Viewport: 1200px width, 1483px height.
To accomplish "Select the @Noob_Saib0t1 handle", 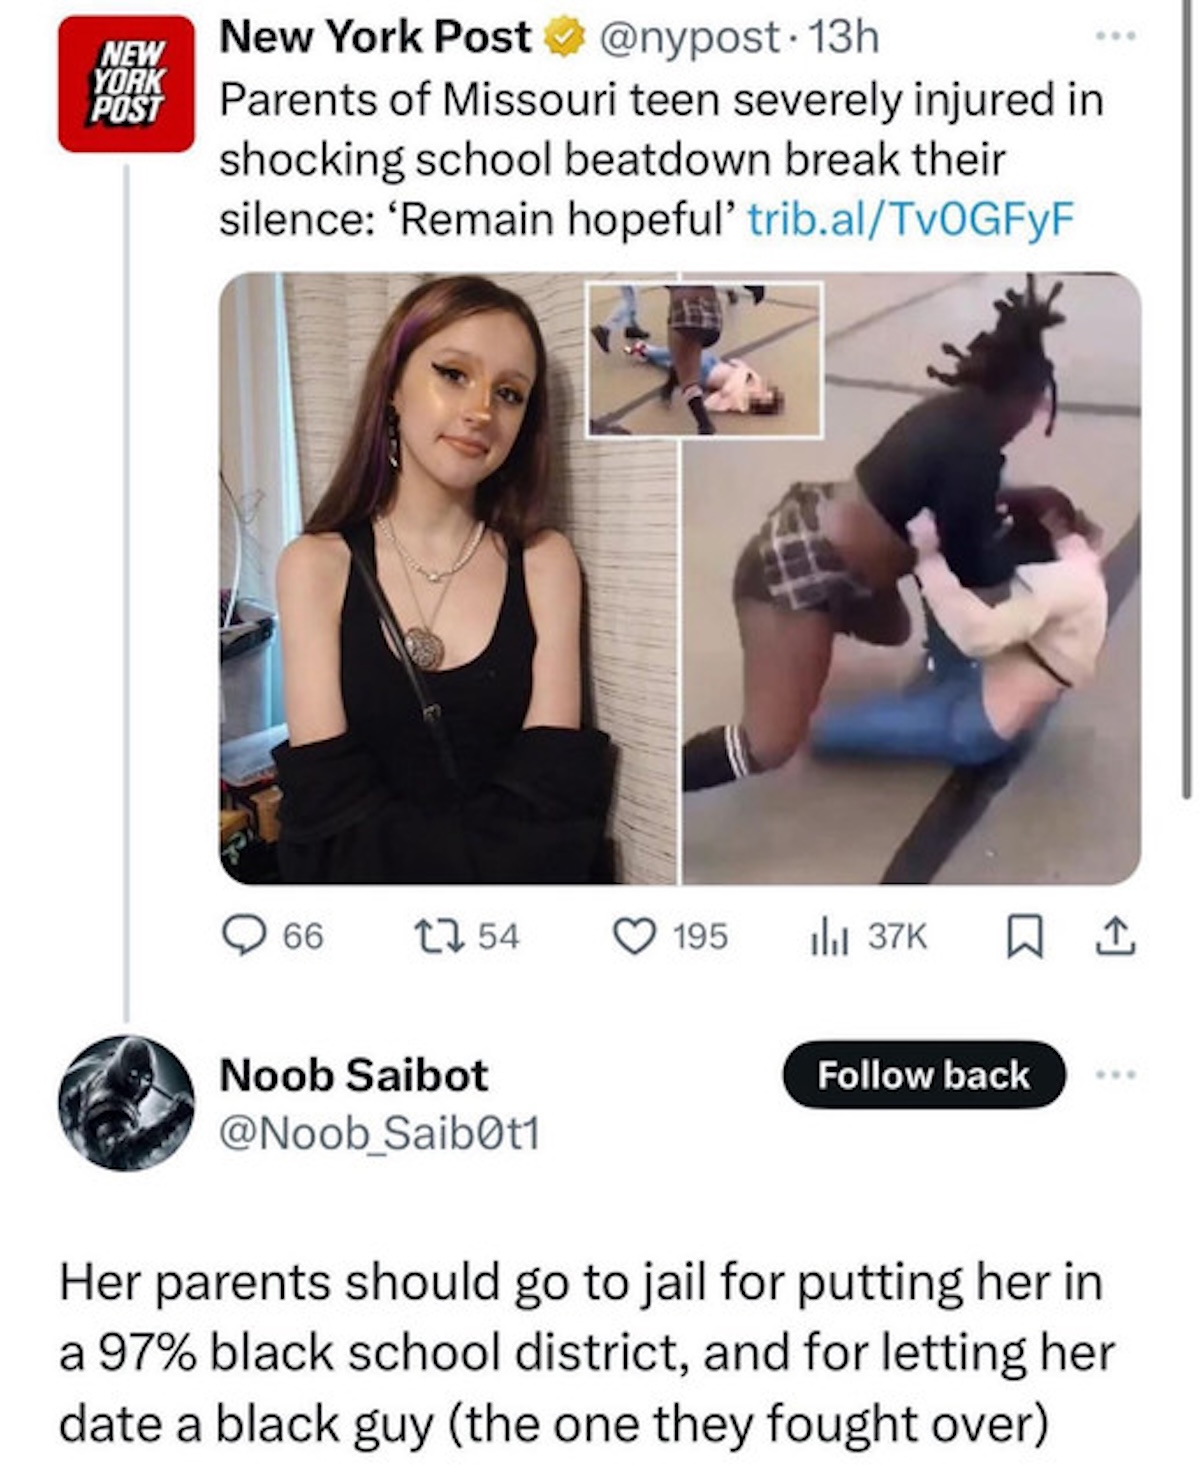I will coord(379,1133).
